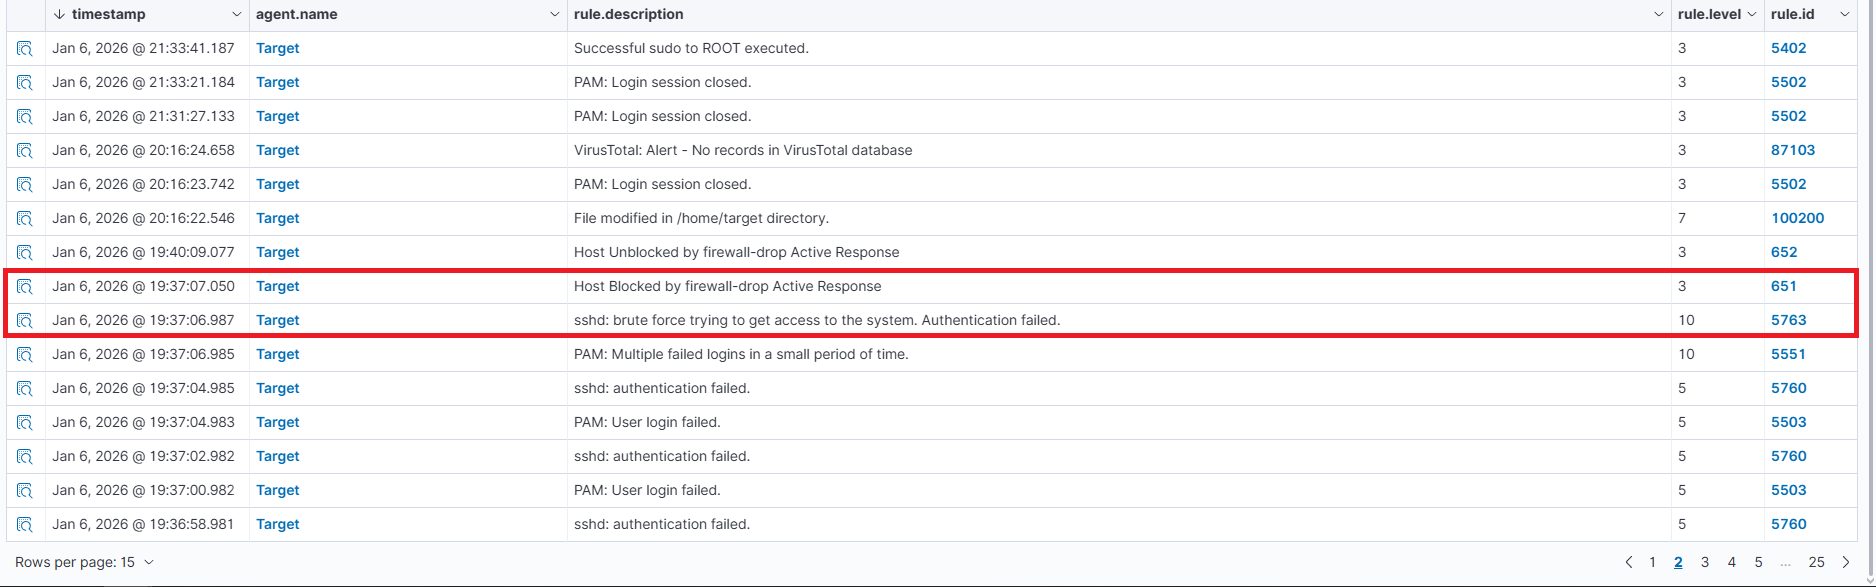Inspect document details for the 20:16:23.742 row

point(25,184)
